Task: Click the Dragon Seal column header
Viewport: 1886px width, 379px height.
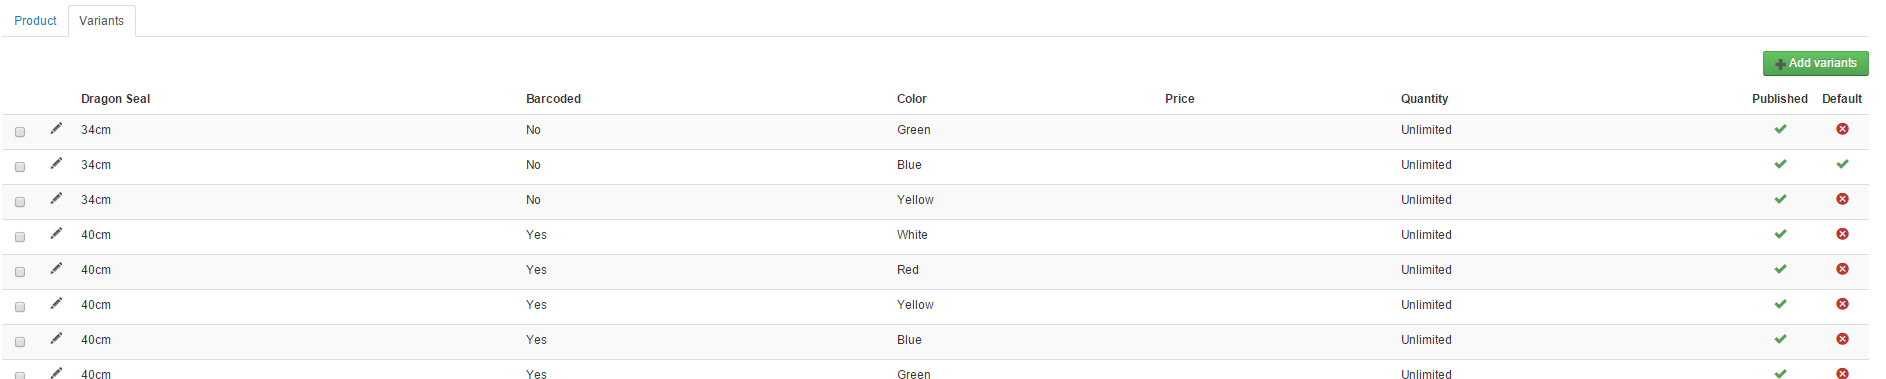Action: (x=116, y=99)
